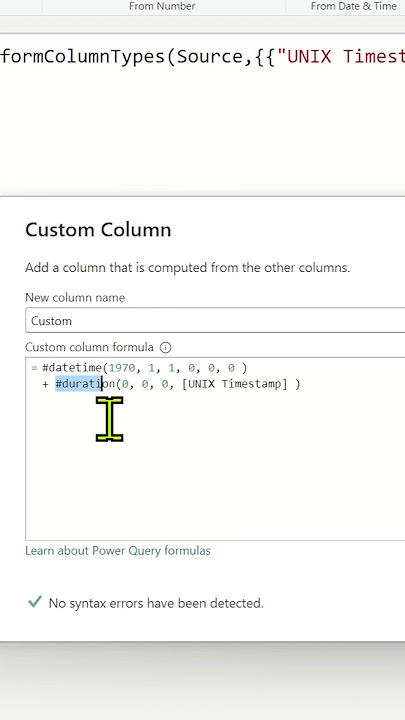
Task: Click the No syntax errors detected message
Action: 156,603
